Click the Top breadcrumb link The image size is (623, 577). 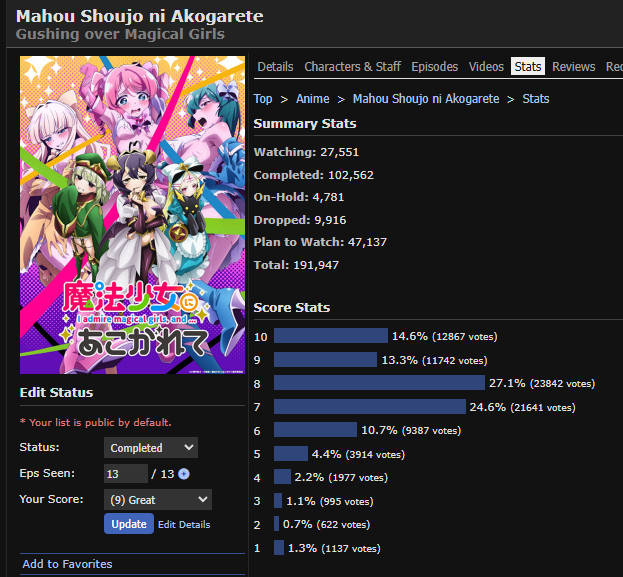[x=263, y=99]
